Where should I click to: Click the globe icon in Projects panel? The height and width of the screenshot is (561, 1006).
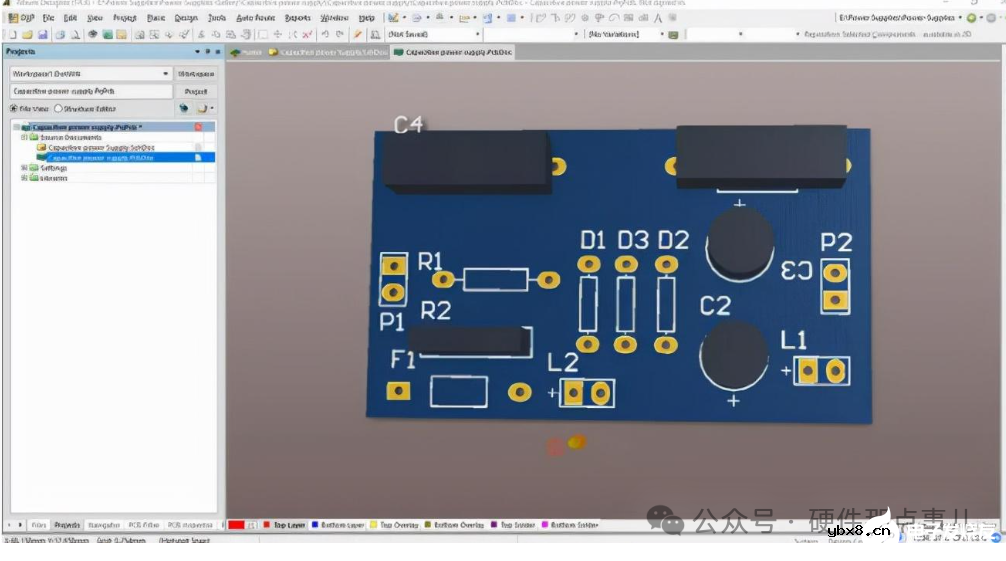point(184,108)
